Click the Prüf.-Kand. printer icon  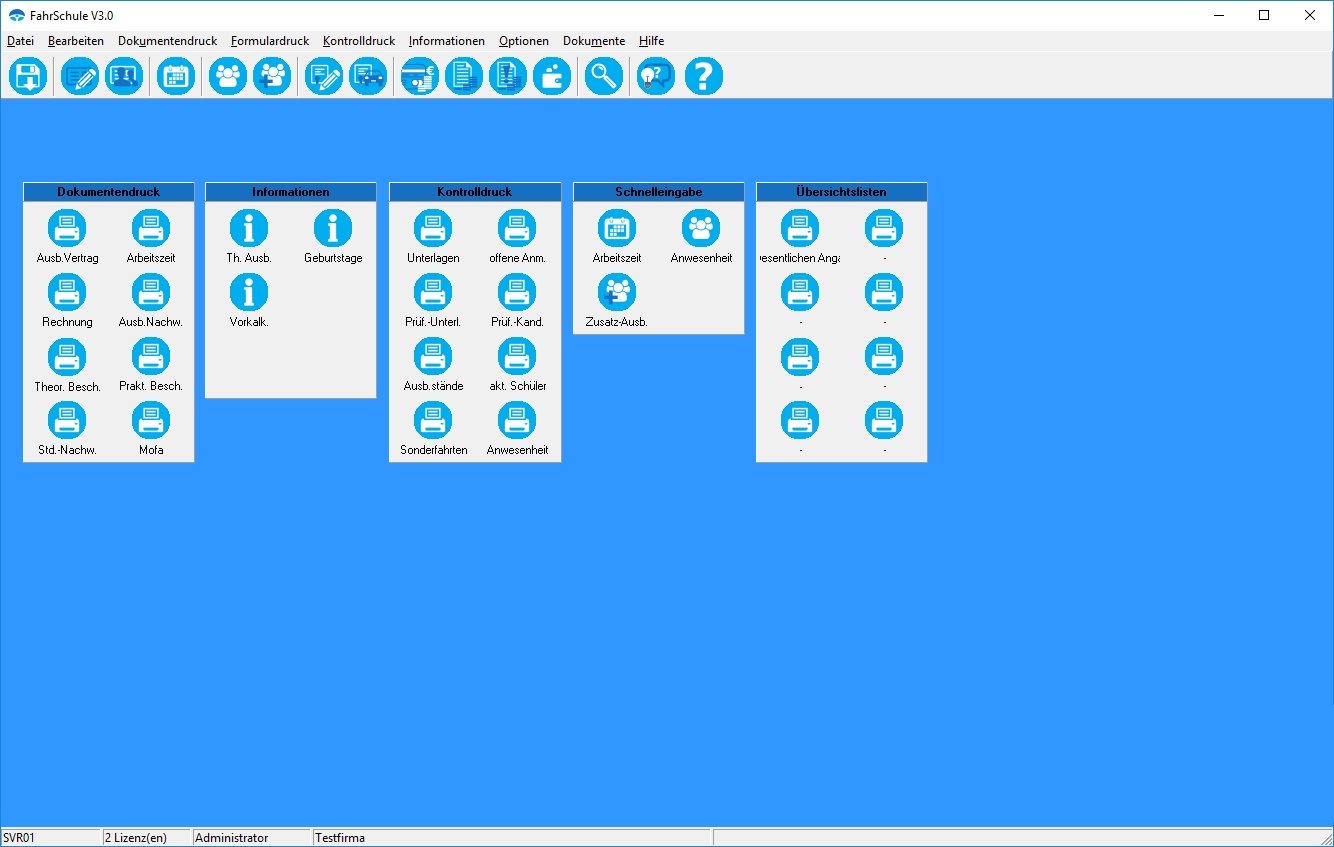(517, 293)
